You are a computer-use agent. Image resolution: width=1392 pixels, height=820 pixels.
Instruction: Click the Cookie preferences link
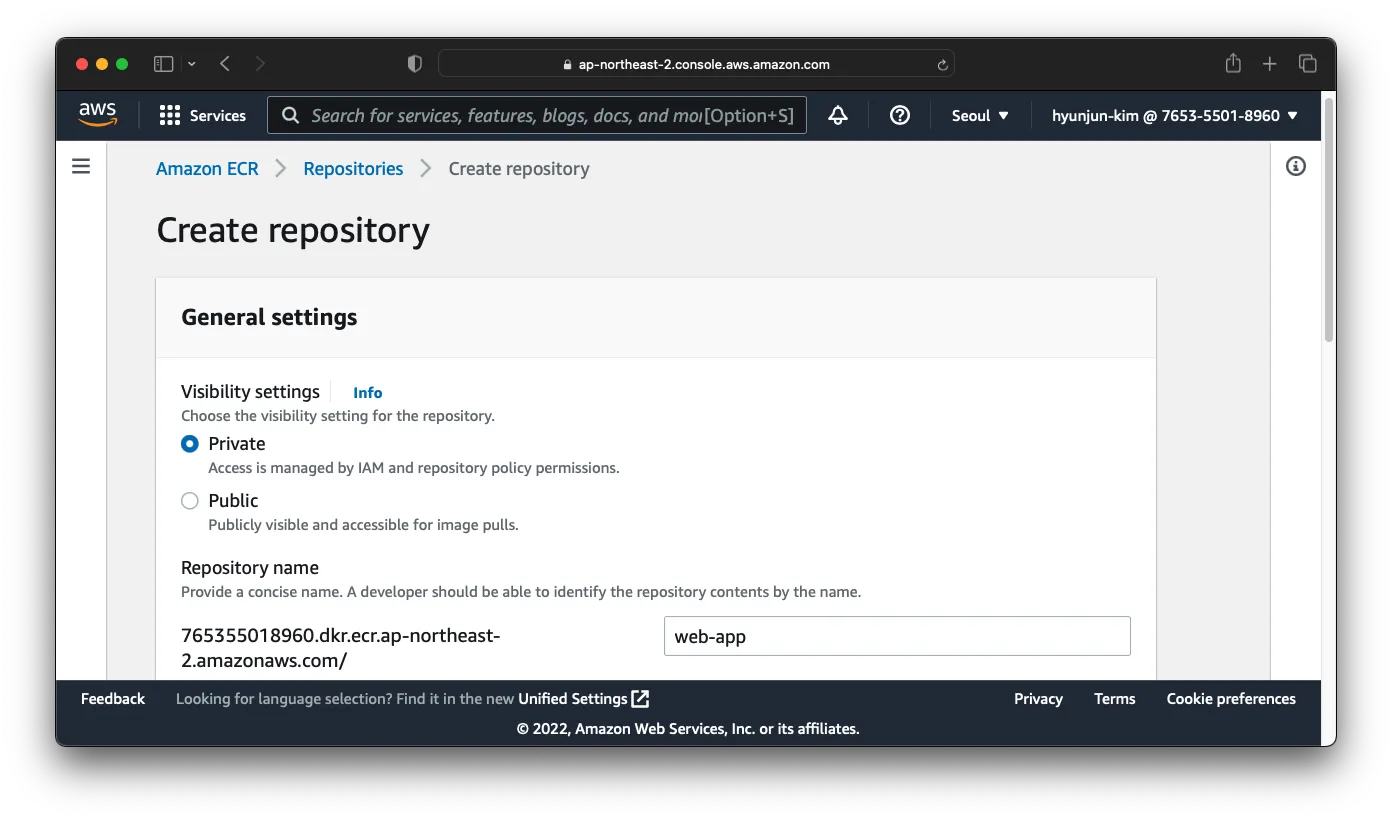click(x=1231, y=698)
